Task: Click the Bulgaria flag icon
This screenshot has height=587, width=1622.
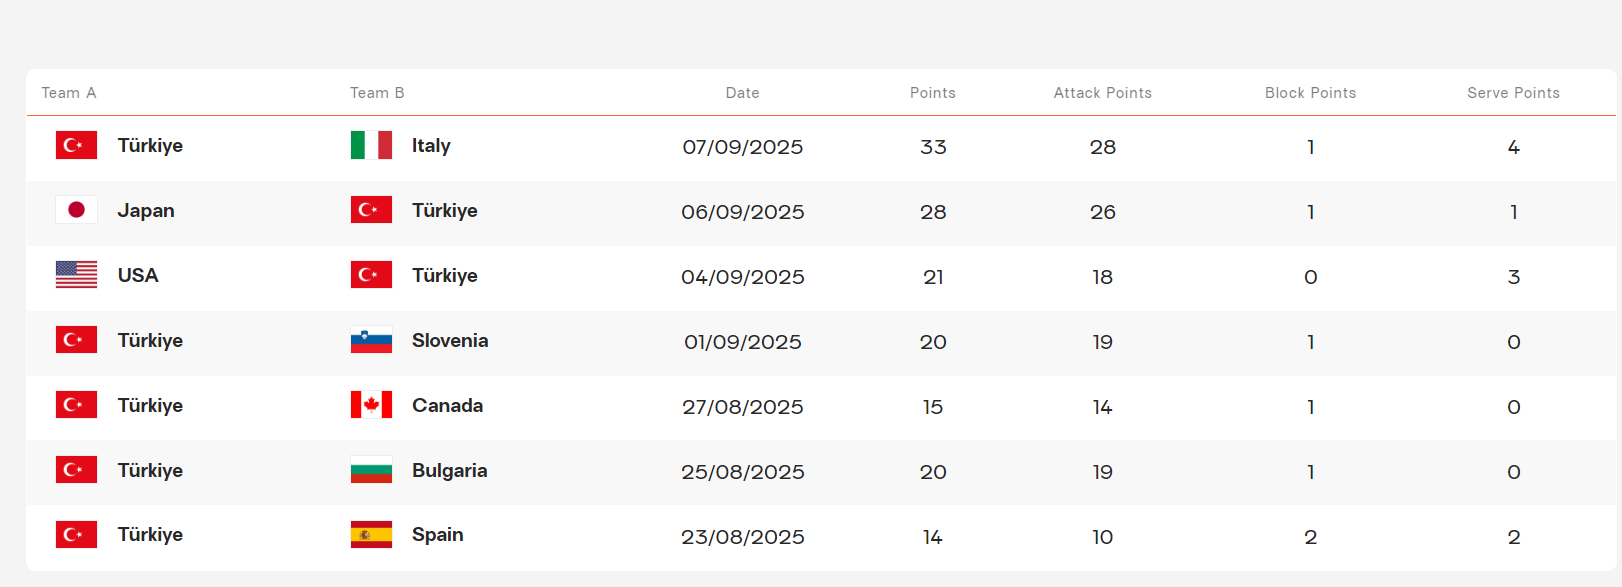Action: (x=371, y=470)
